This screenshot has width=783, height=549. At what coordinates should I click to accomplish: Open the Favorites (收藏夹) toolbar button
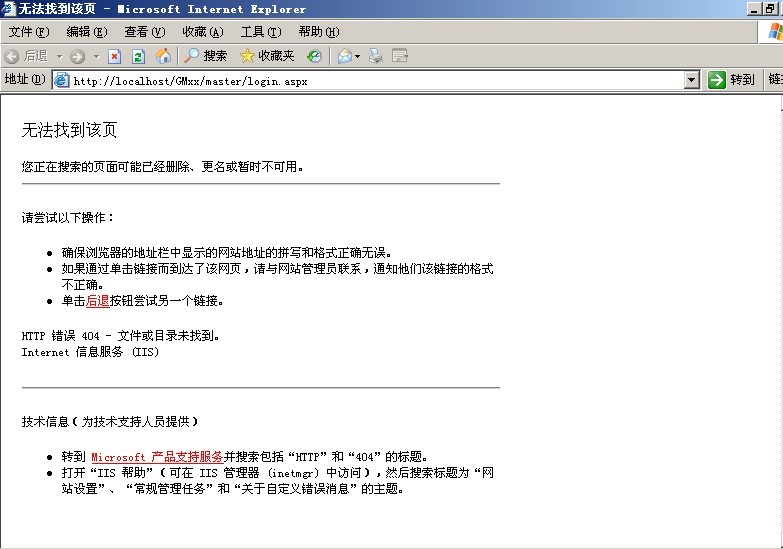point(267,56)
